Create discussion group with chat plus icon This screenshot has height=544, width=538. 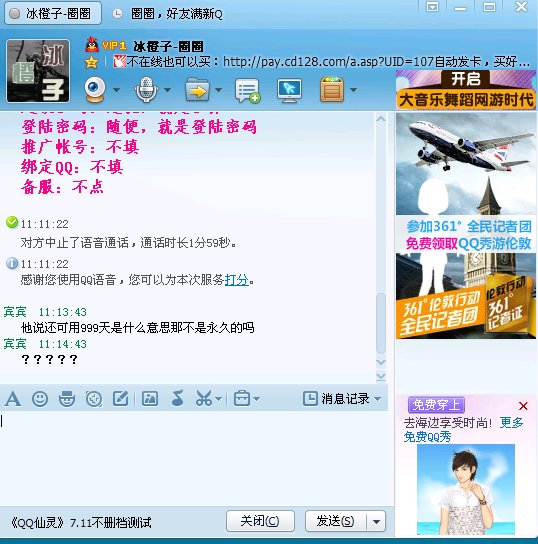click(x=247, y=90)
